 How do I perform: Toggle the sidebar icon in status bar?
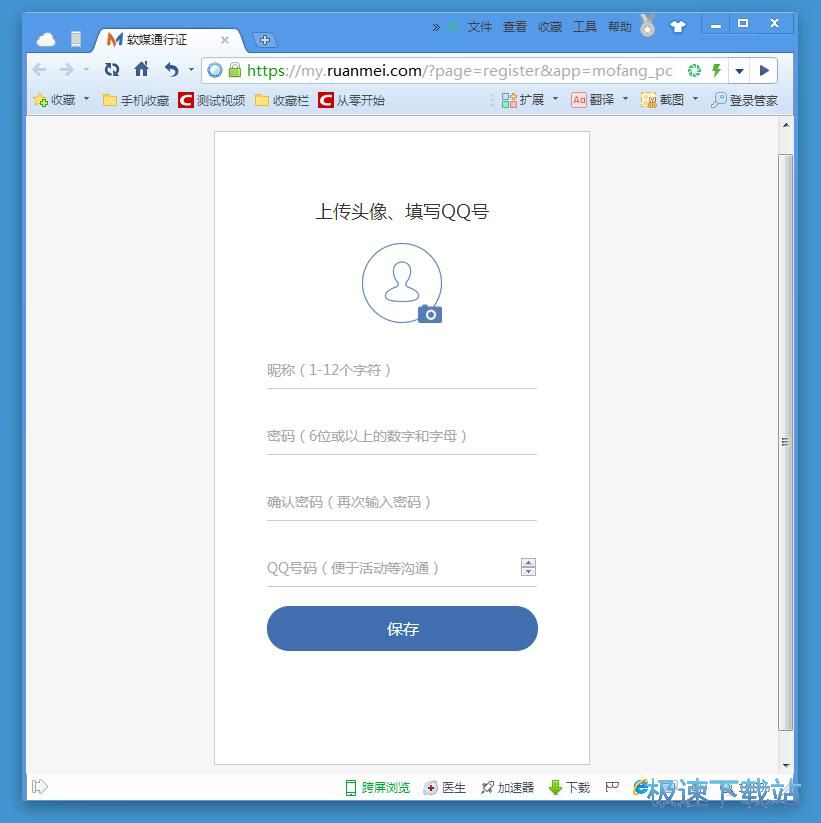pyautogui.click(x=40, y=786)
